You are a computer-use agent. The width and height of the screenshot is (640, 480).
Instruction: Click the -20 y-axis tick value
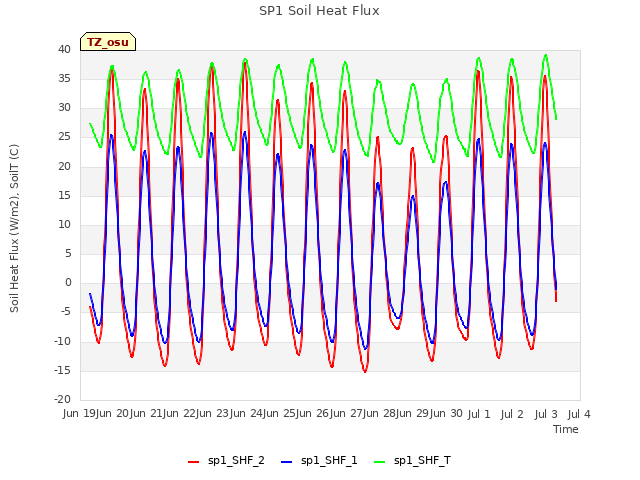coord(62,399)
